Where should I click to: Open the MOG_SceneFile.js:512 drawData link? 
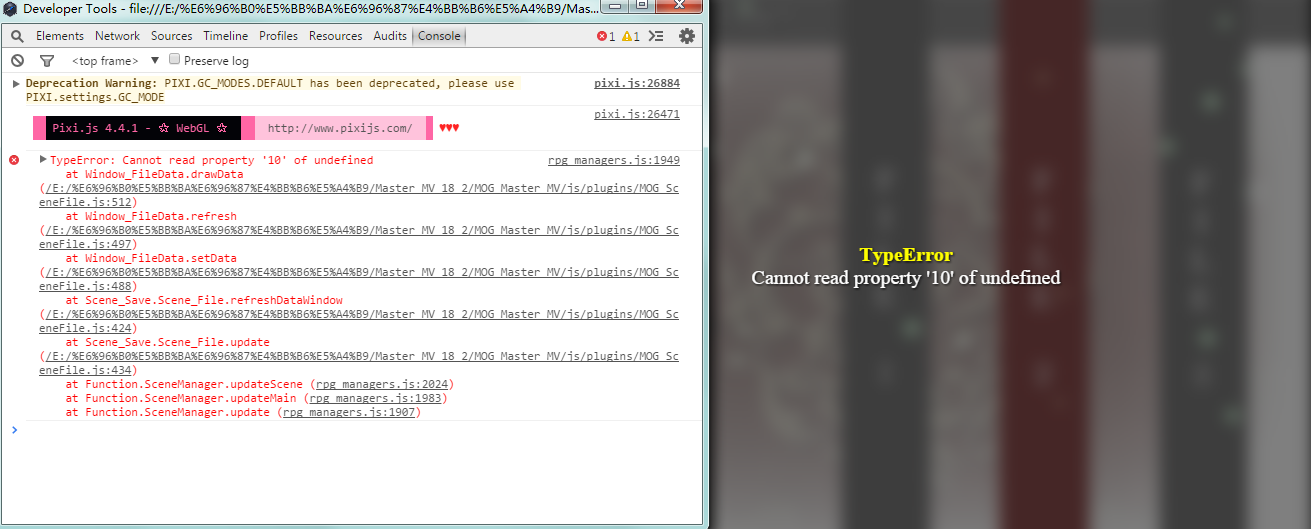pos(360,195)
